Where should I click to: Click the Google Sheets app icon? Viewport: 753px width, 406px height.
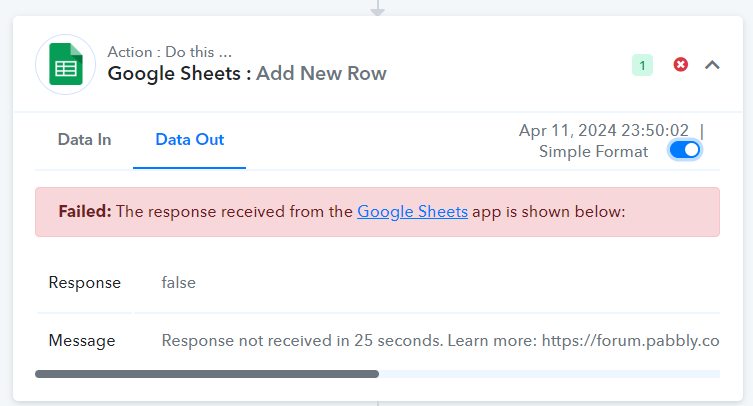tap(65, 64)
